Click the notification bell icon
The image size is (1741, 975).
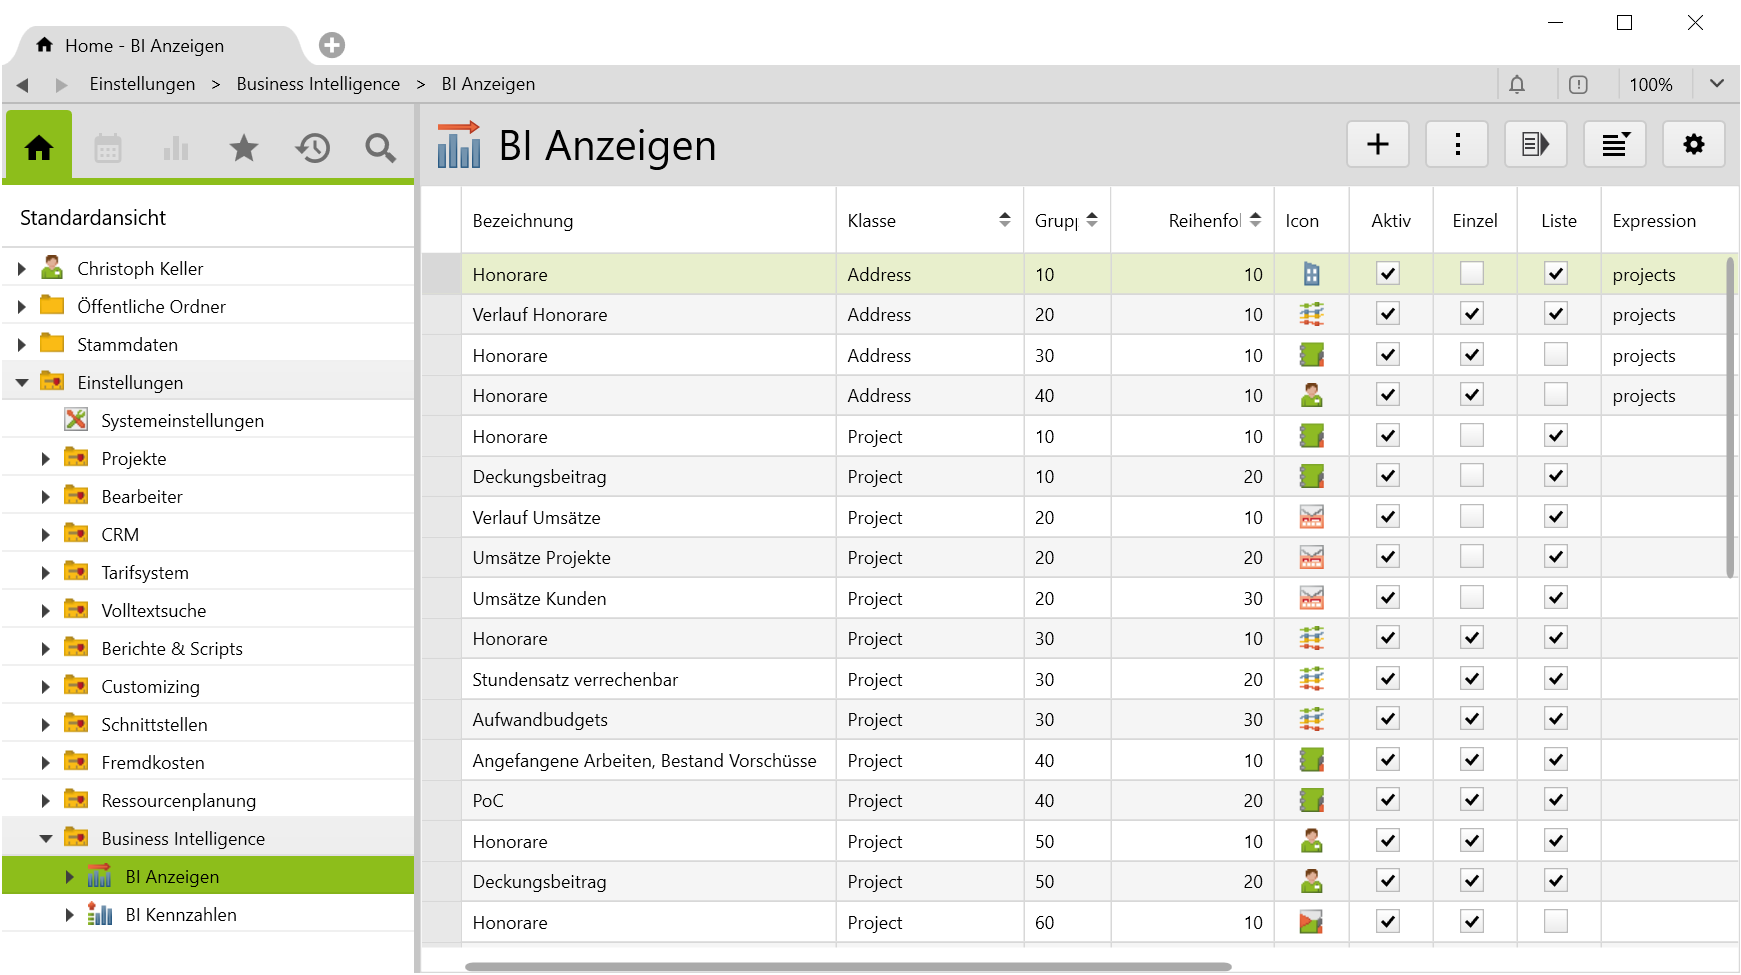pyautogui.click(x=1517, y=85)
